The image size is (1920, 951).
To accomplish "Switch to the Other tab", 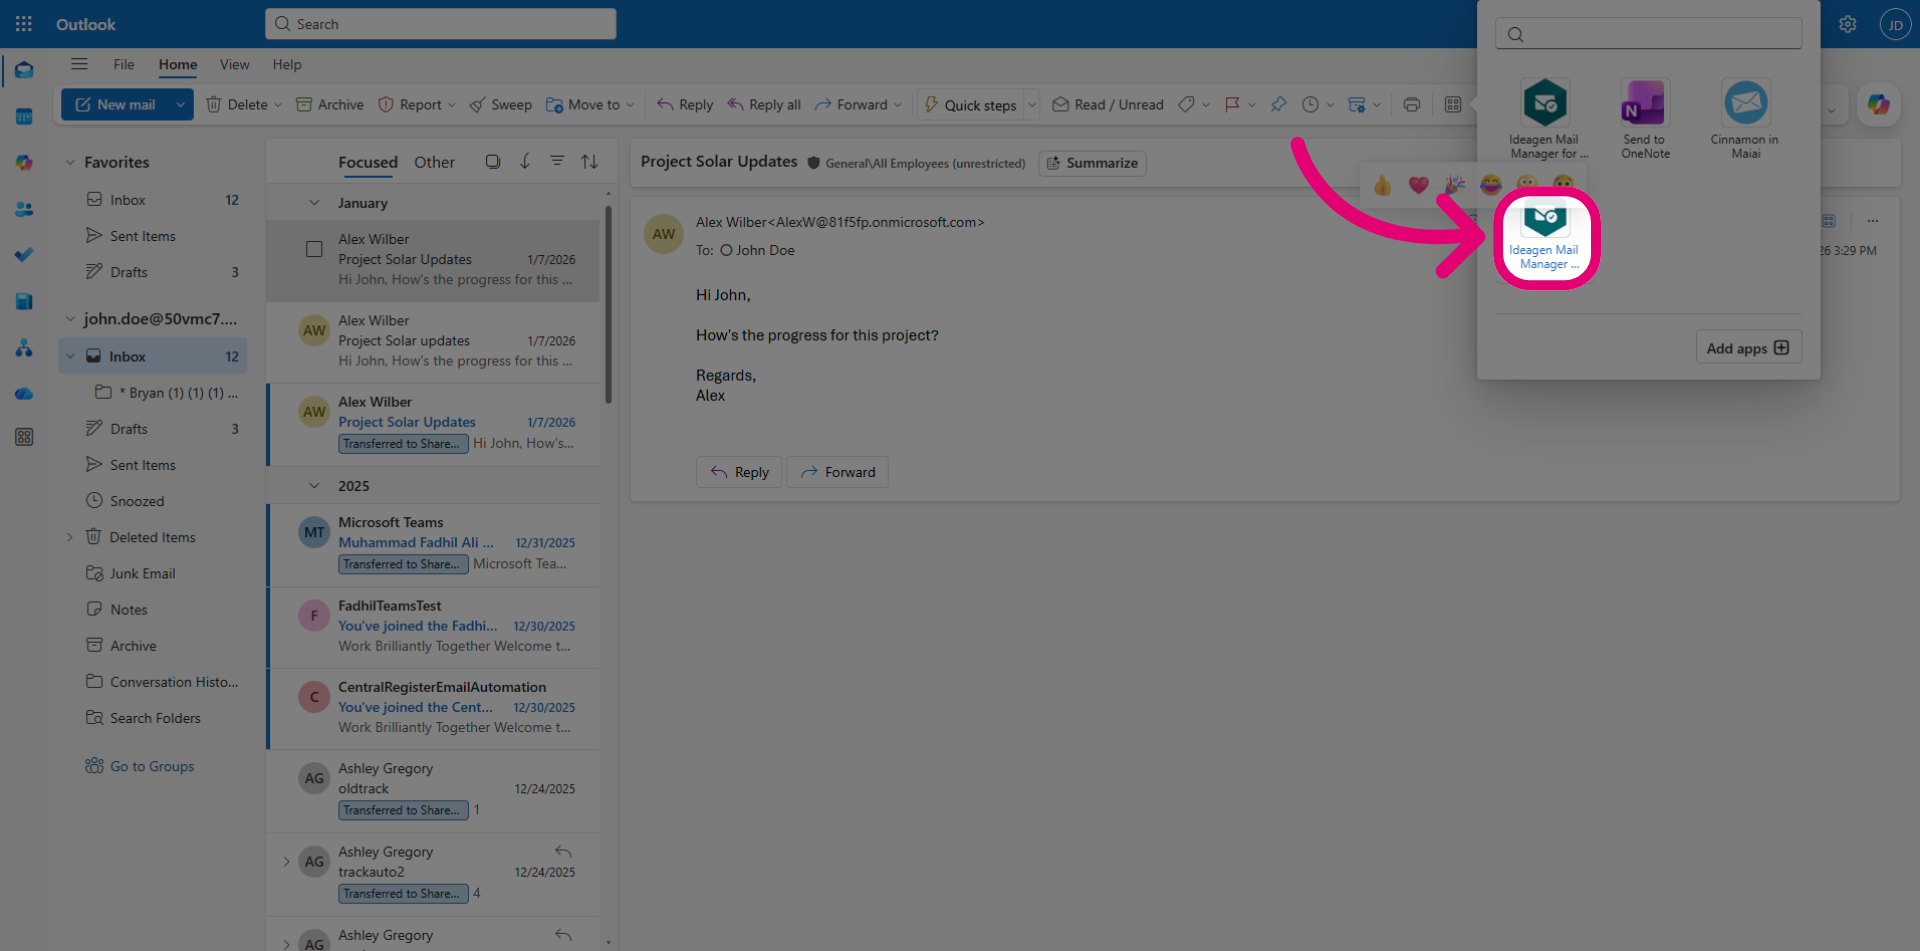I will (434, 162).
